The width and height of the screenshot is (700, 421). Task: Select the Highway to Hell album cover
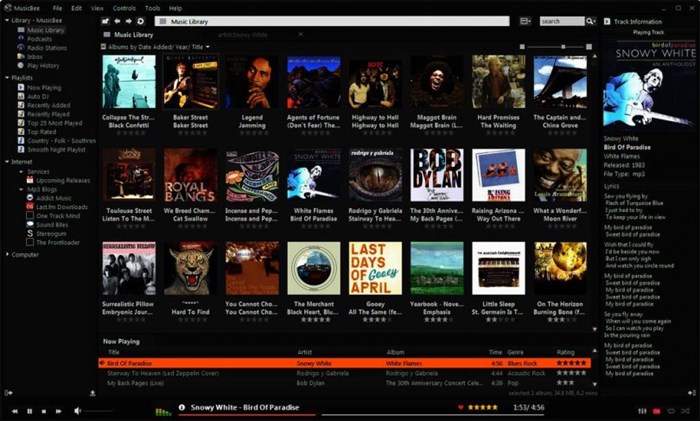click(375, 82)
